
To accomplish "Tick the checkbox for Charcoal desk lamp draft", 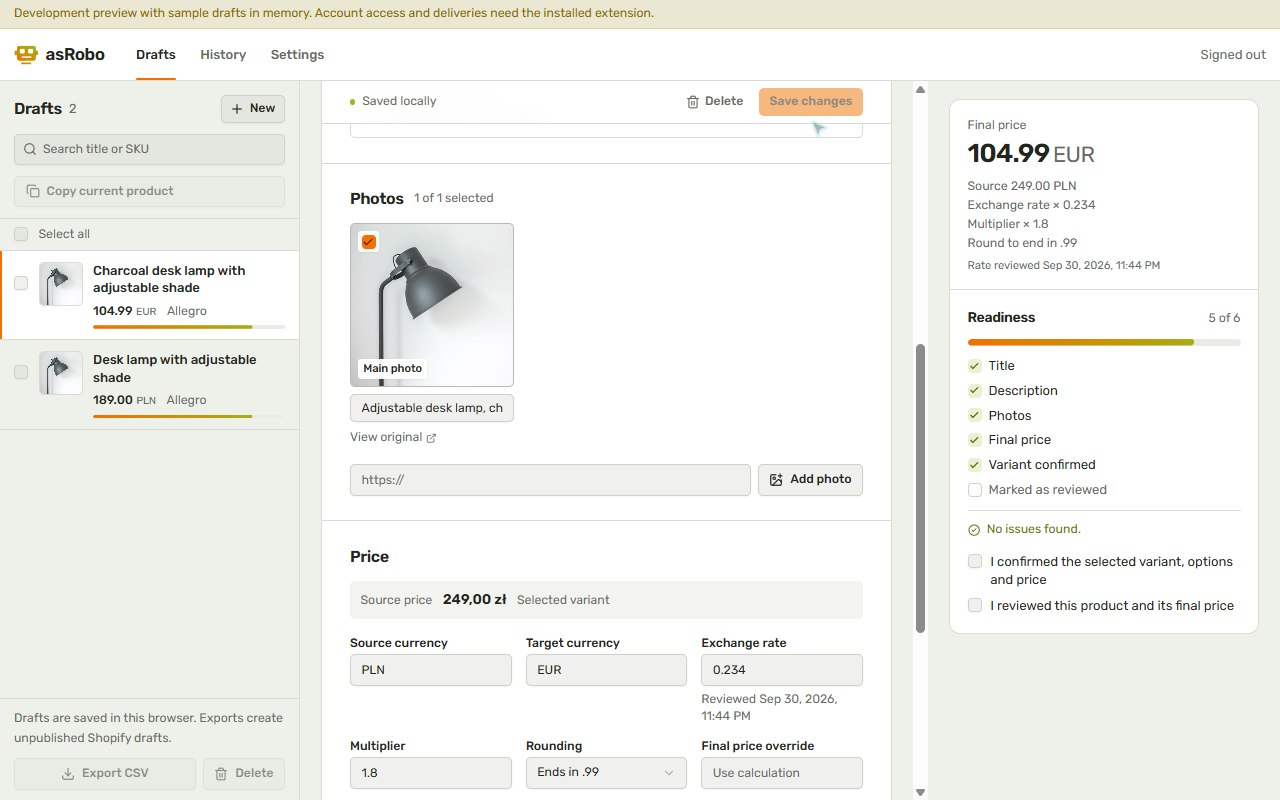I will (21, 284).
